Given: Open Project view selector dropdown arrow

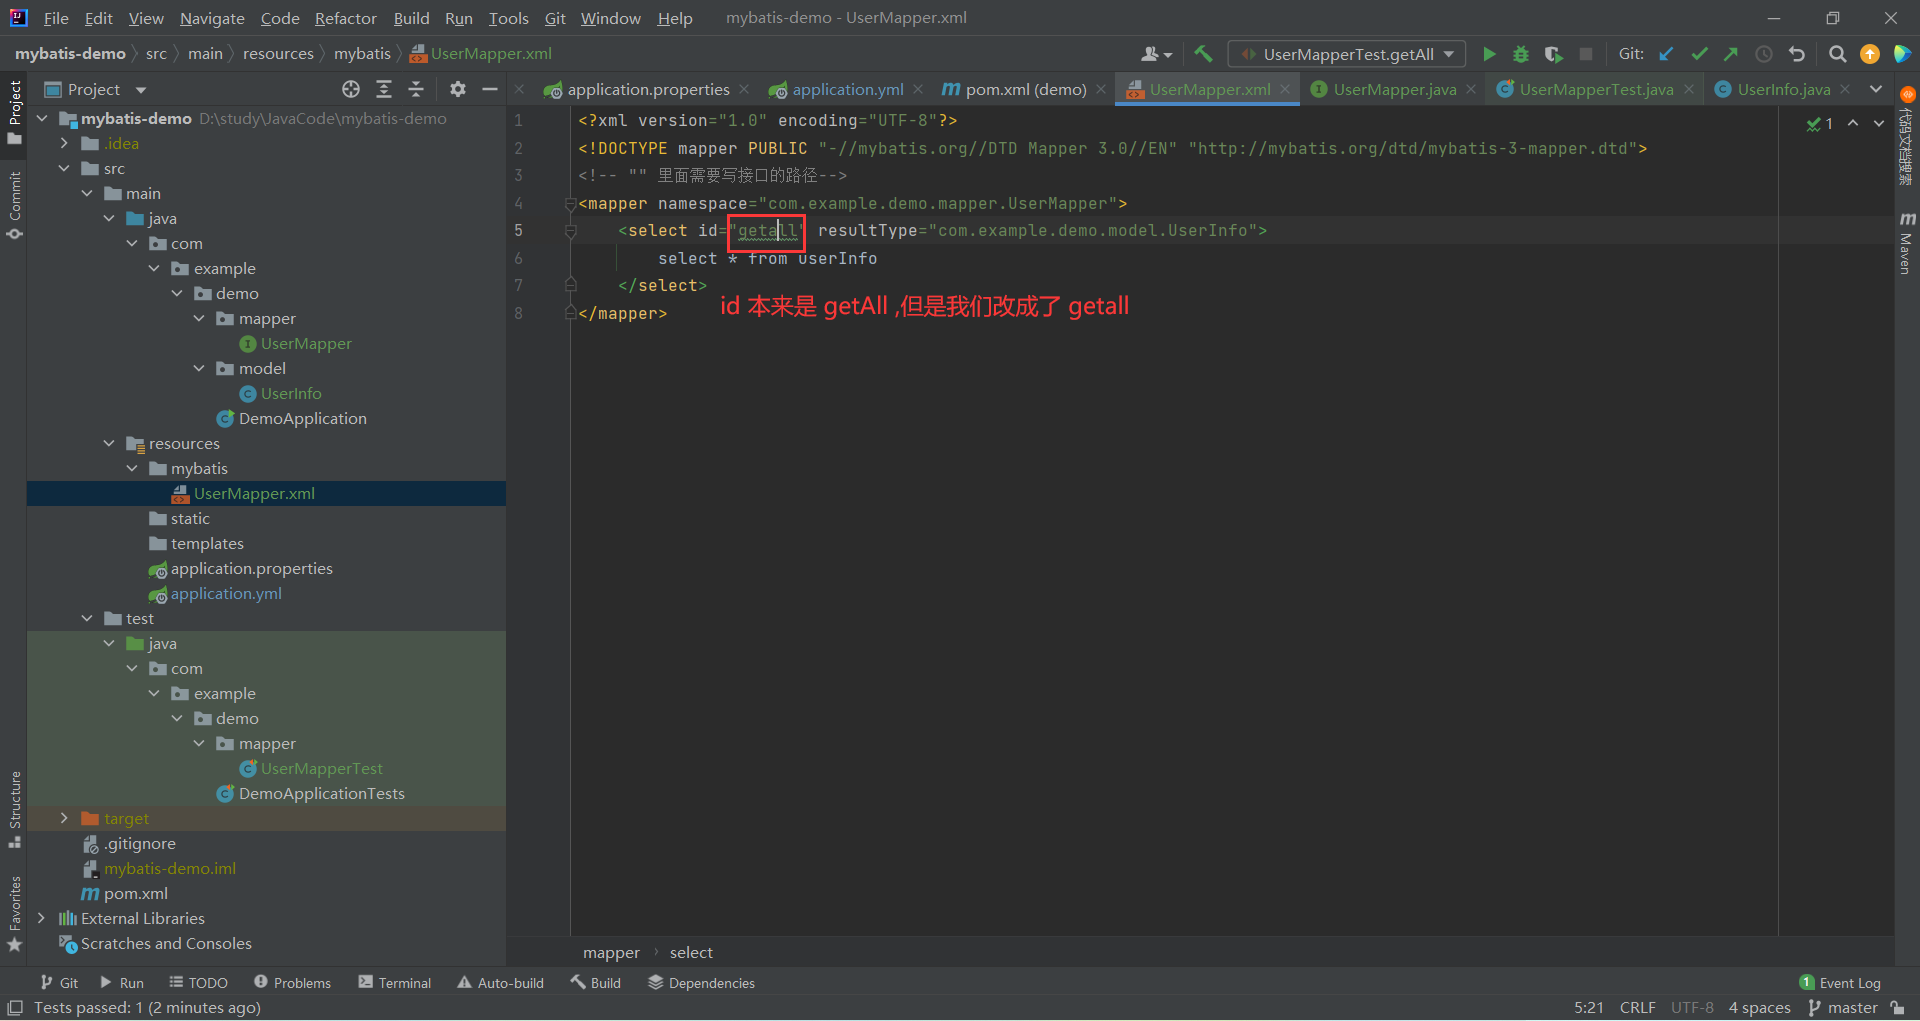Looking at the screenshot, I should tap(141, 90).
